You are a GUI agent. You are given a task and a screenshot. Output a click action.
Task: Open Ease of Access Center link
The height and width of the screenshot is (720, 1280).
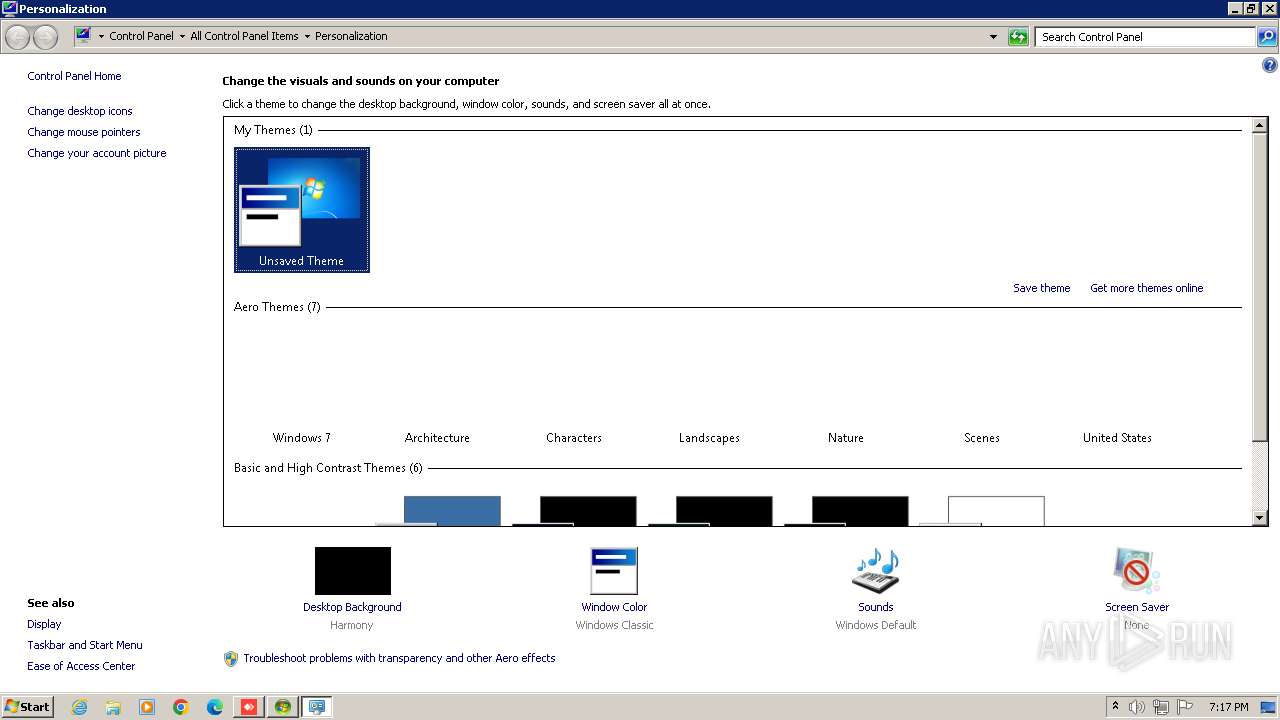[x=81, y=666]
